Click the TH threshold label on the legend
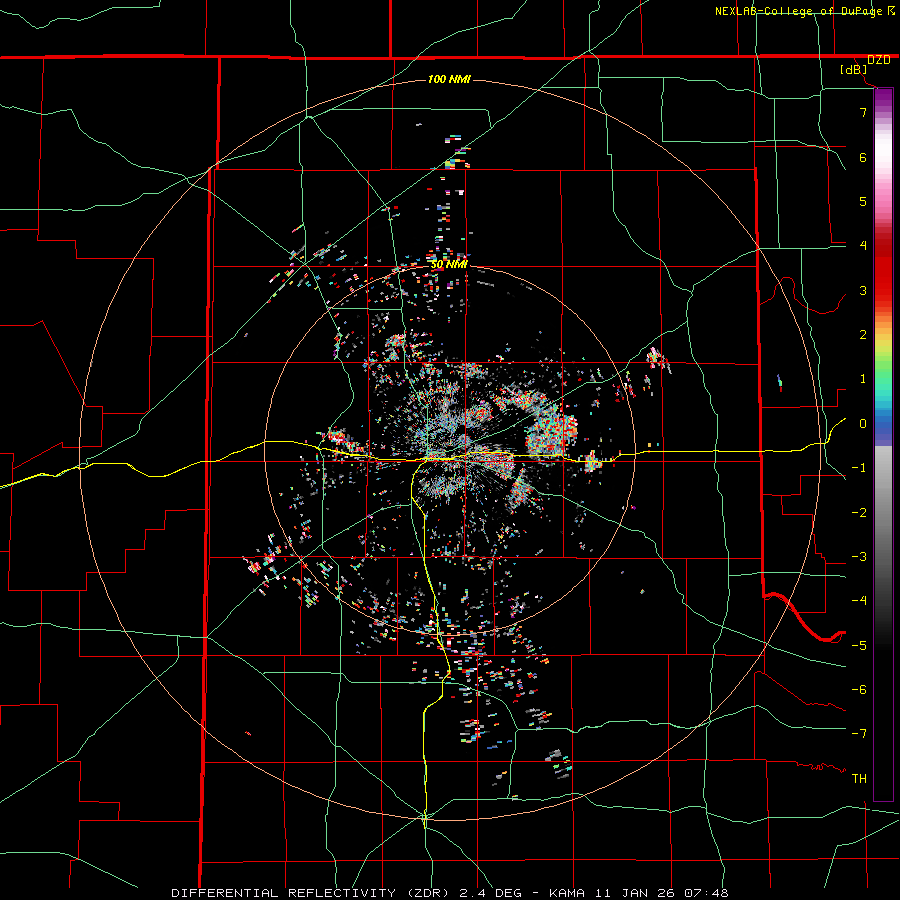This screenshot has width=900, height=900. point(859,779)
